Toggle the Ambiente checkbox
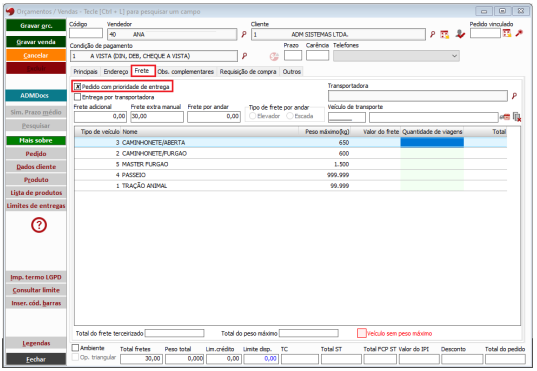537x371 pixels. (75, 348)
